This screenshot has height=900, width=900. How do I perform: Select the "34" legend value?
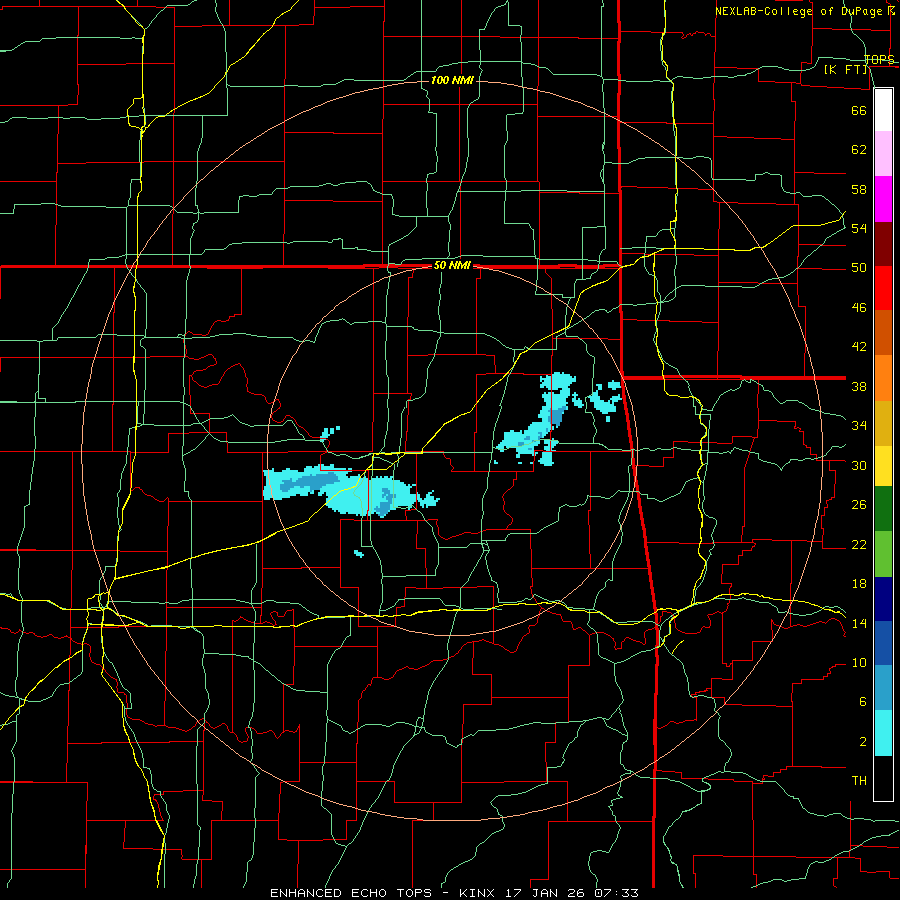[x=859, y=426]
